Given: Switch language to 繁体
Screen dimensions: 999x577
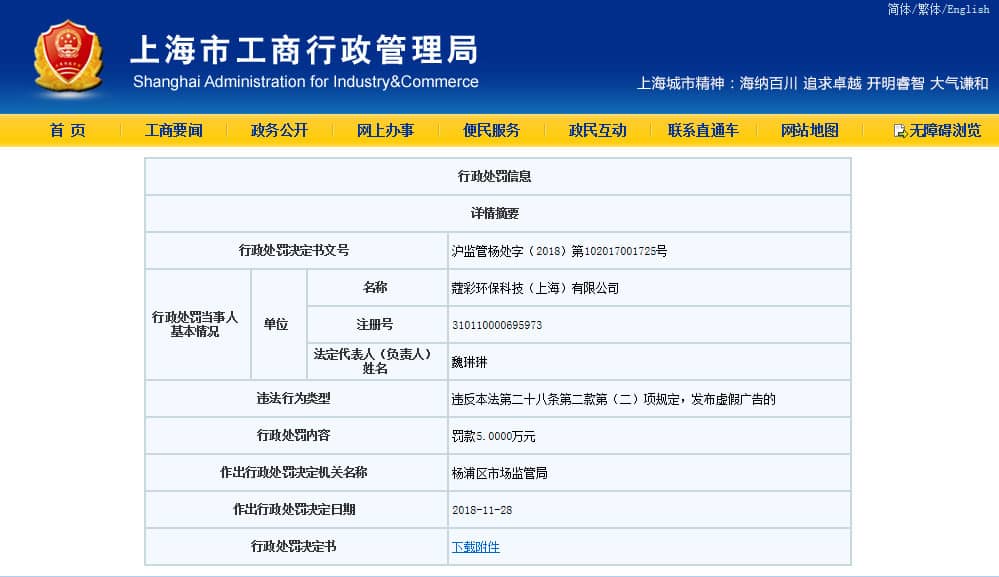Looking at the screenshot, I should tap(928, 9).
